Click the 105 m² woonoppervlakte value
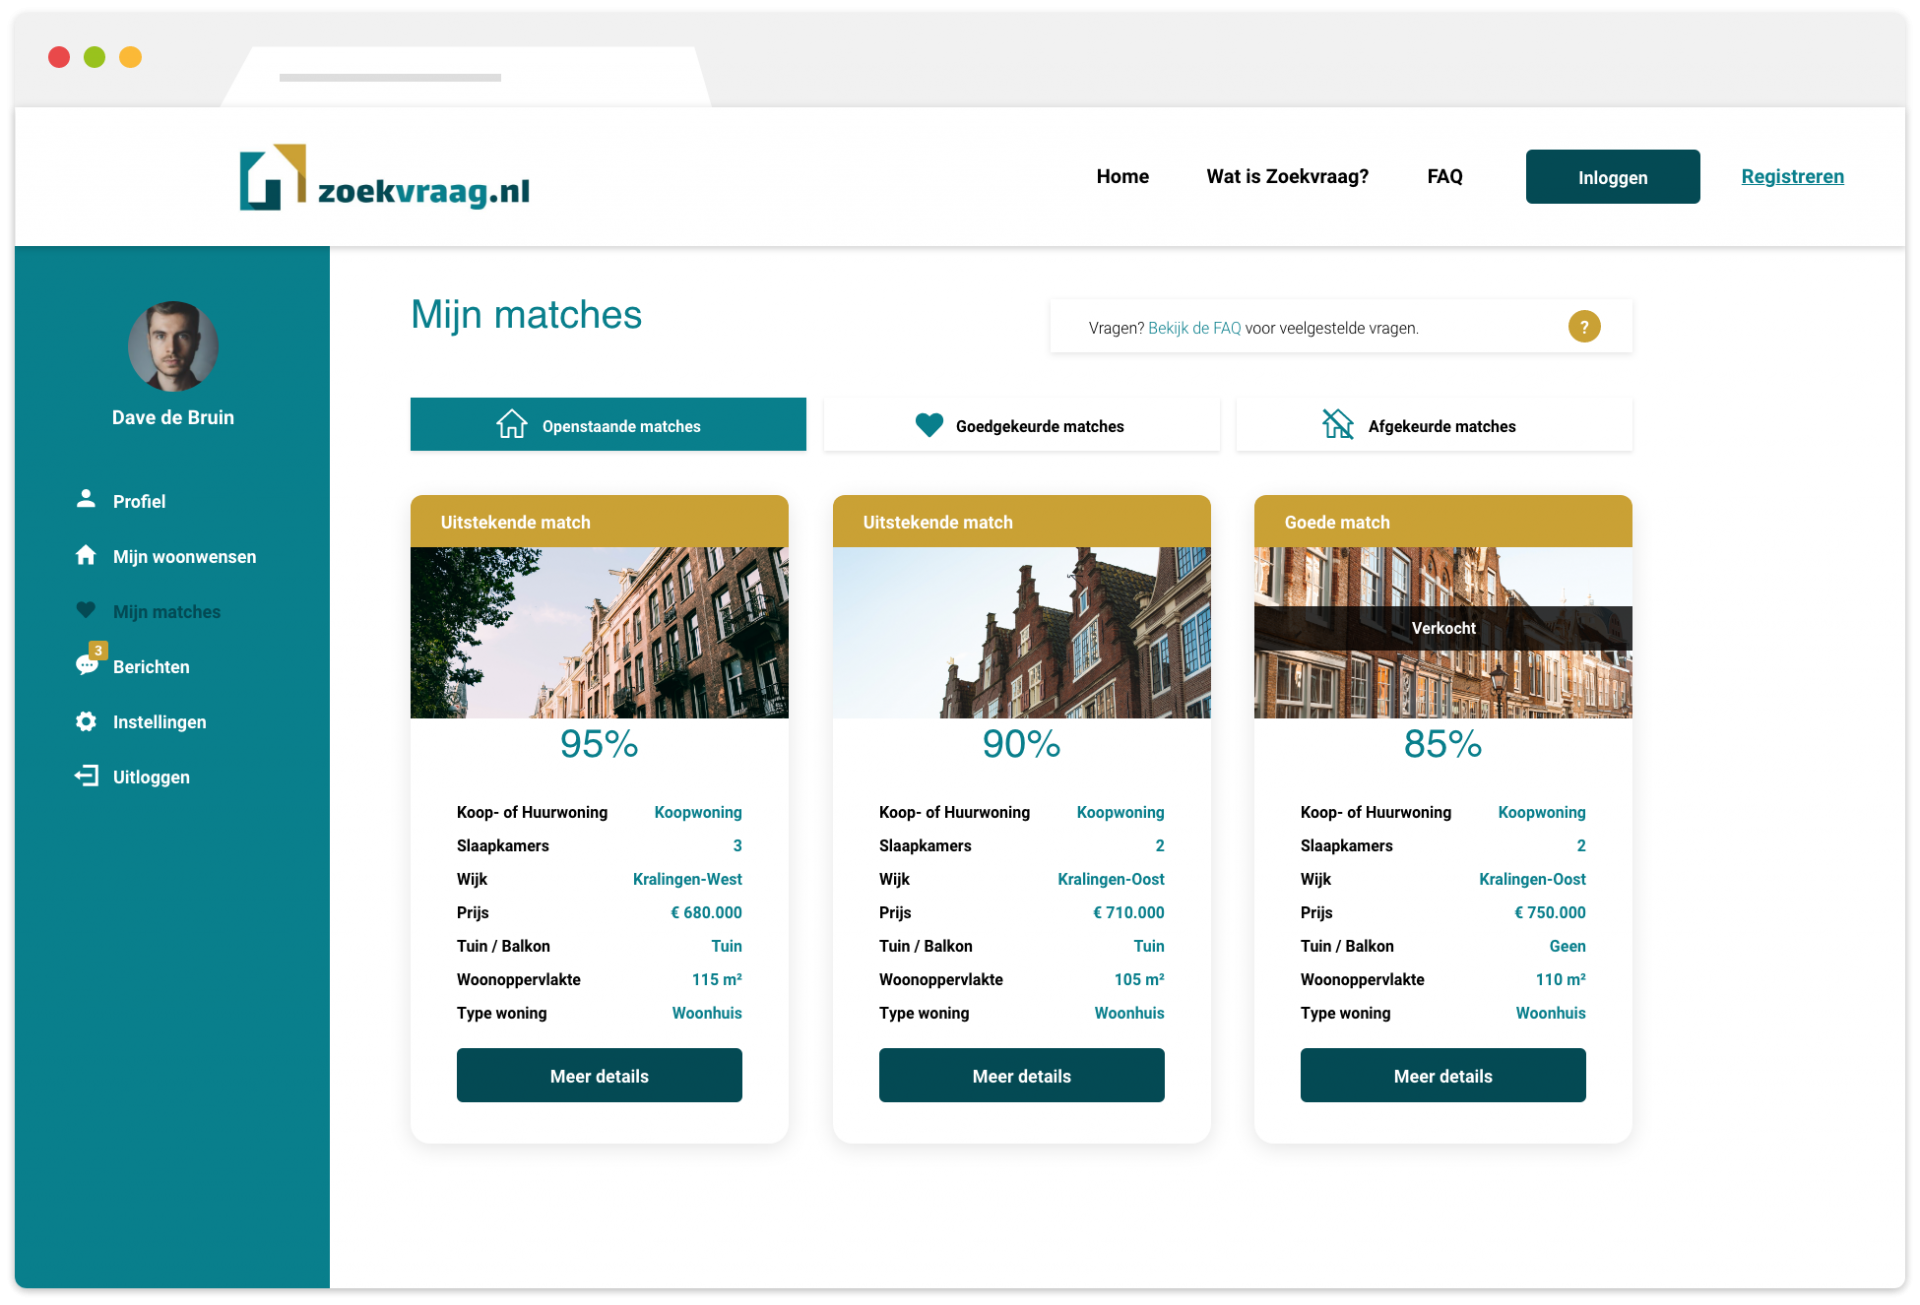The width and height of the screenshot is (1920, 1305). coord(1139,979)
